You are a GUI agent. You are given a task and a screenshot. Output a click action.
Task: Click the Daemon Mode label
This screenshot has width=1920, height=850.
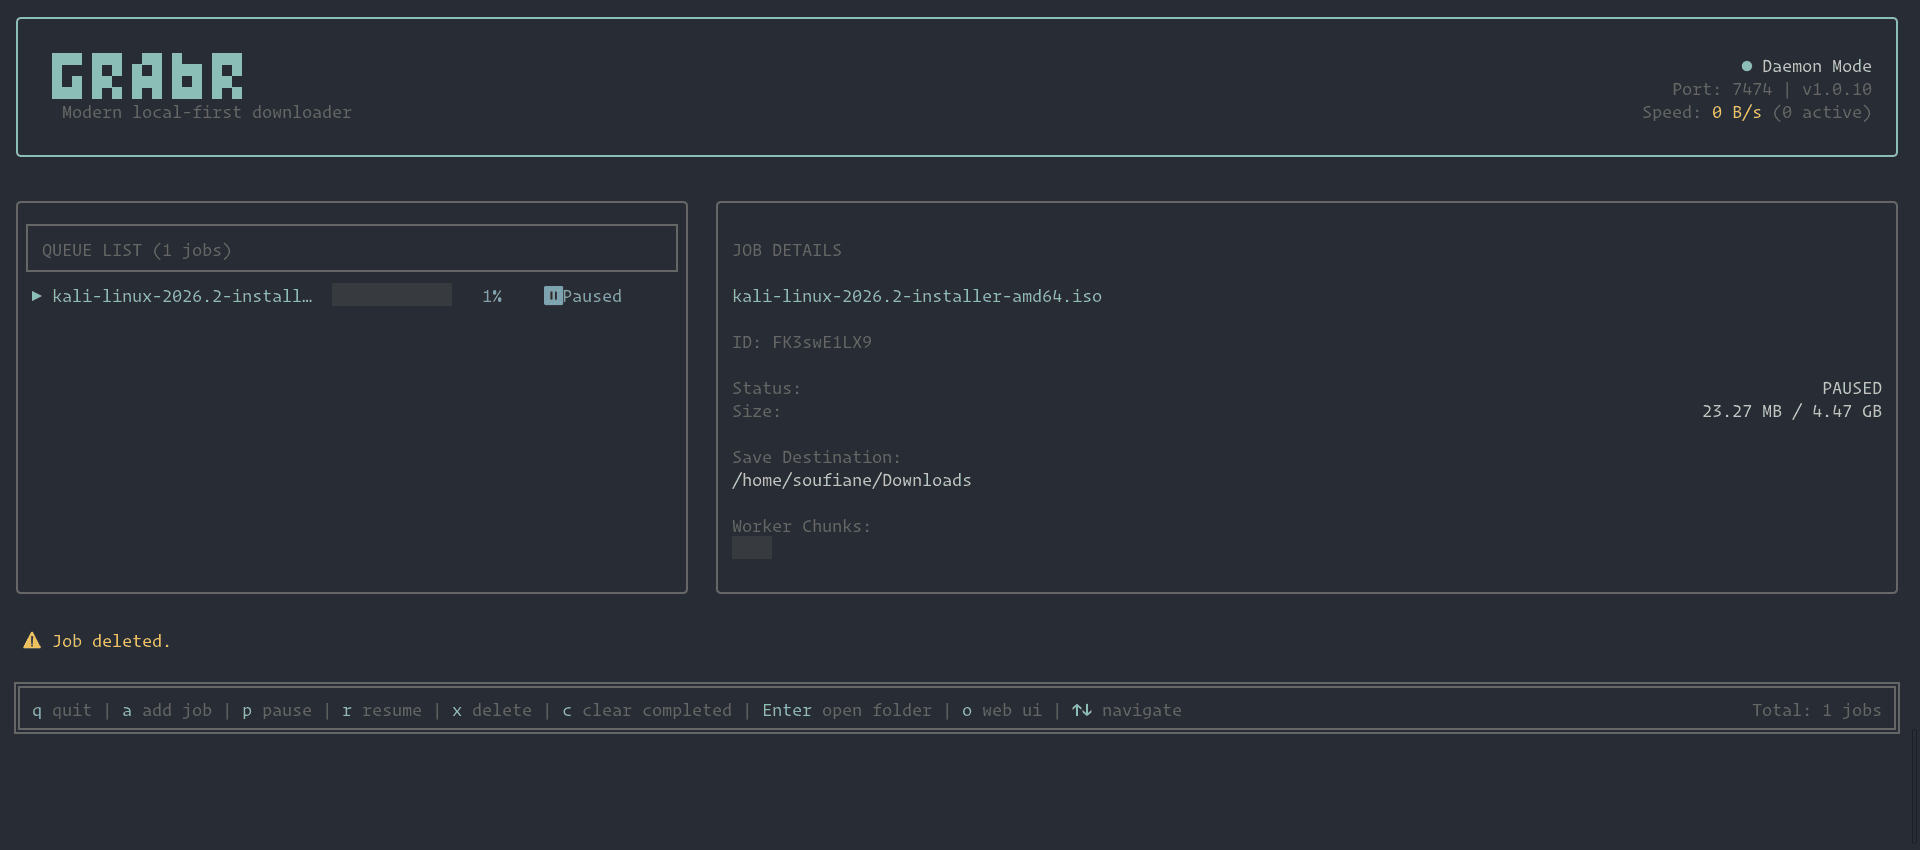[x=1817, y=66]
